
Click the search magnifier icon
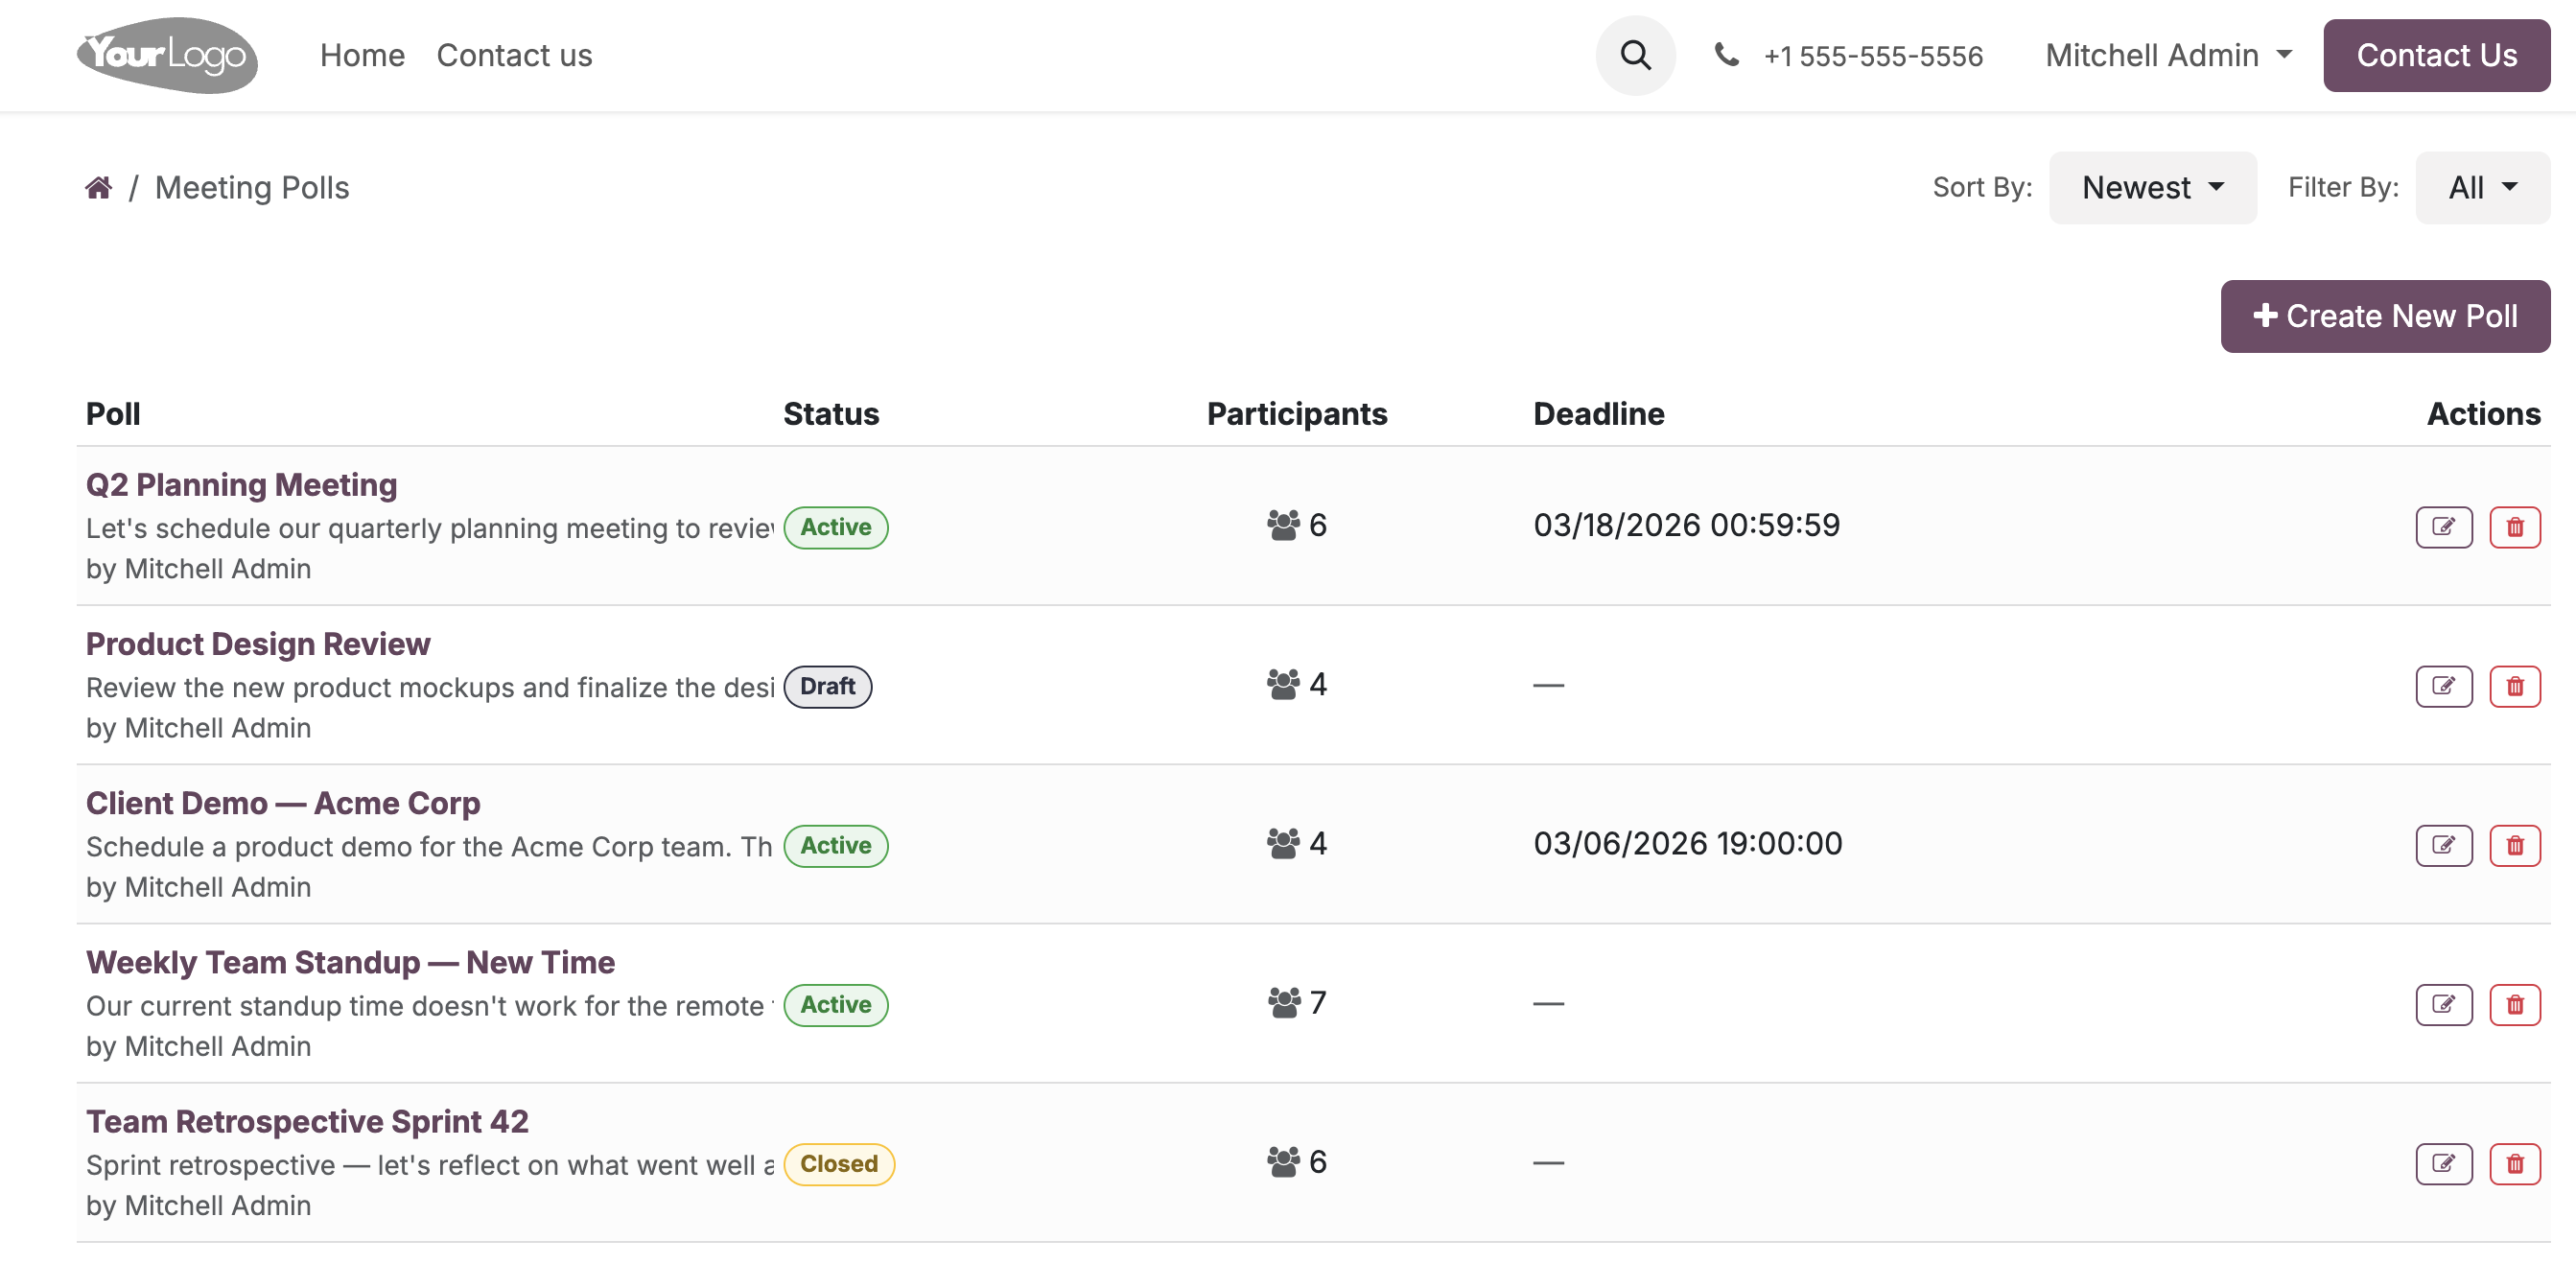[x=1635, y=55]
